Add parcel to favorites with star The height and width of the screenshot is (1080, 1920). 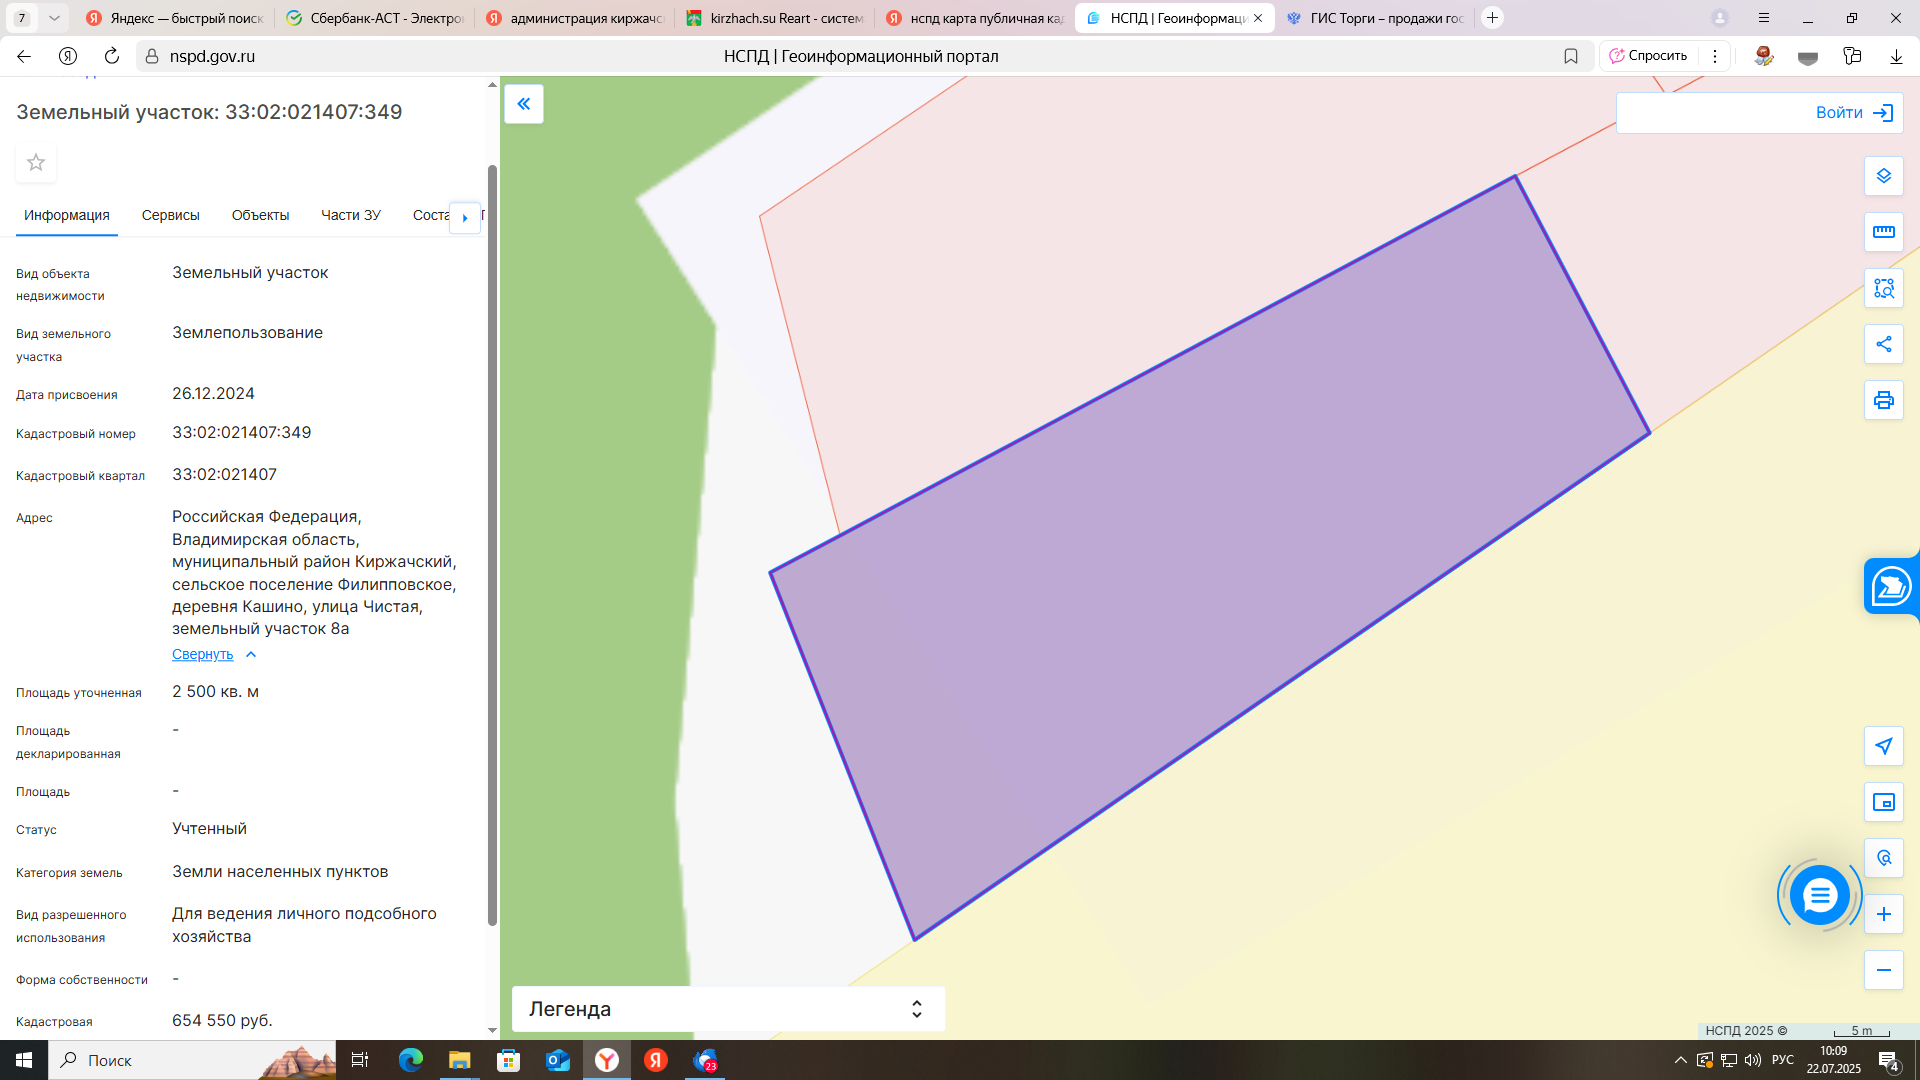point(36,162)
